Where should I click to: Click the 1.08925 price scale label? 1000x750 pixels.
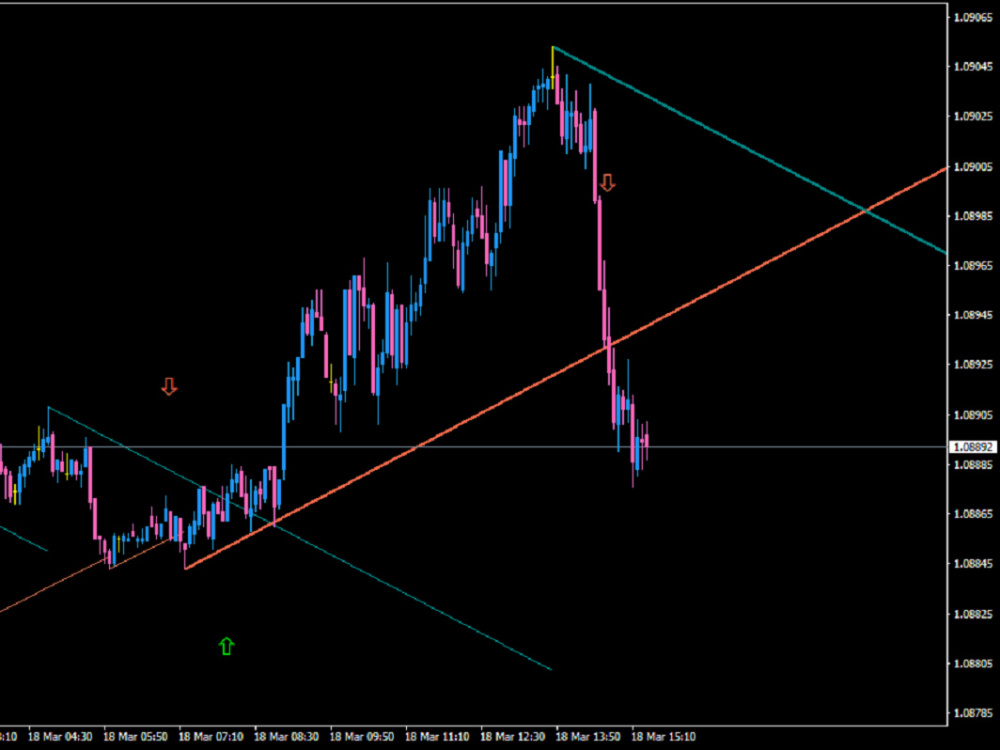click(973, 365)
